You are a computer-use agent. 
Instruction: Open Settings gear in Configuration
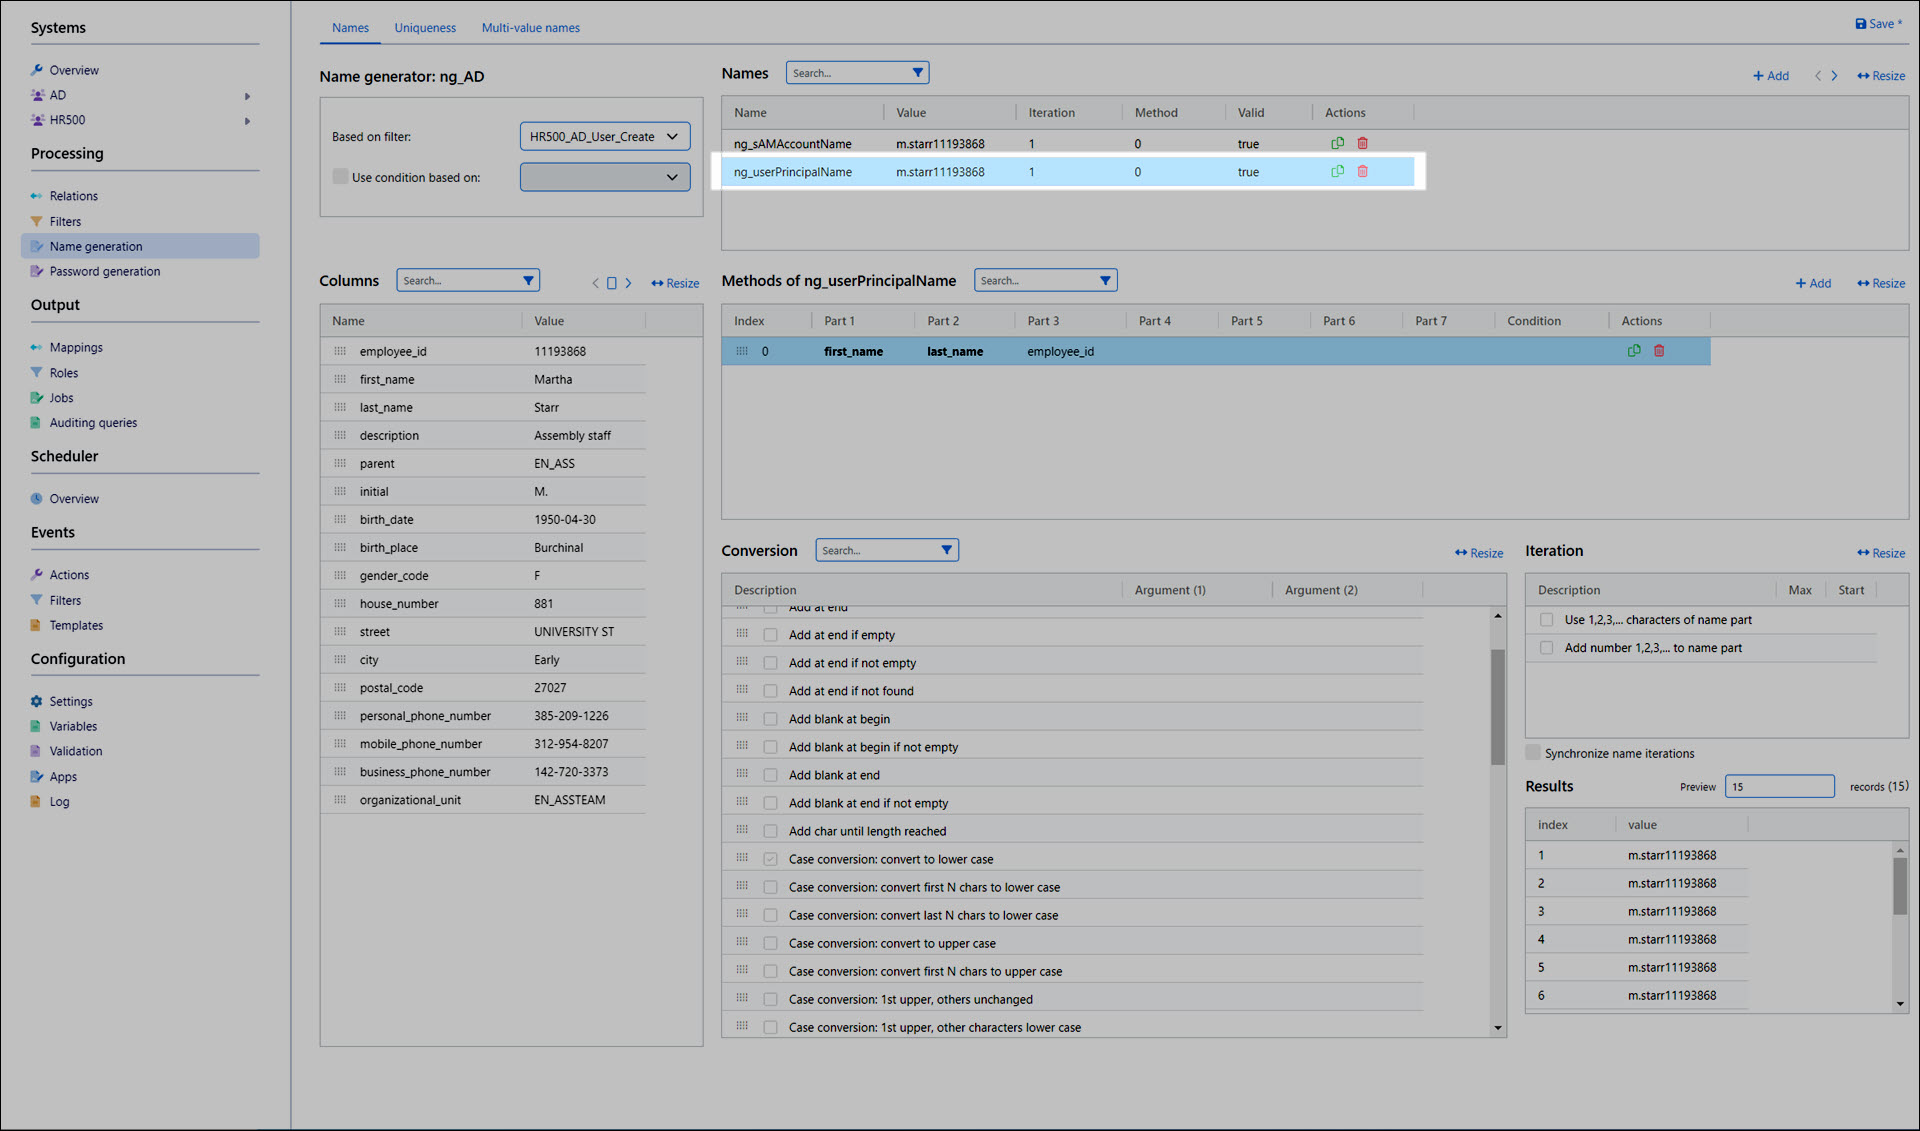pos(37,702)
